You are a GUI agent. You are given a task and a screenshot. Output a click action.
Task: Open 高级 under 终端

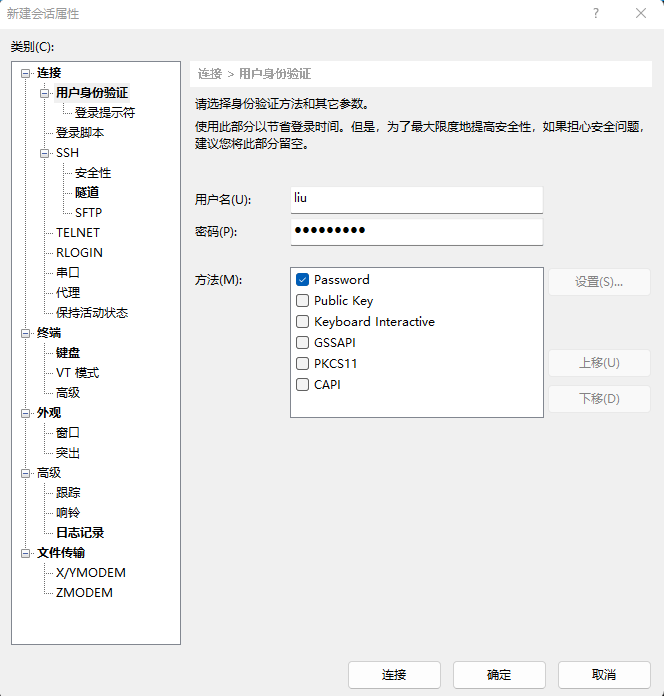pyautogui.click(x=68, y=393)
